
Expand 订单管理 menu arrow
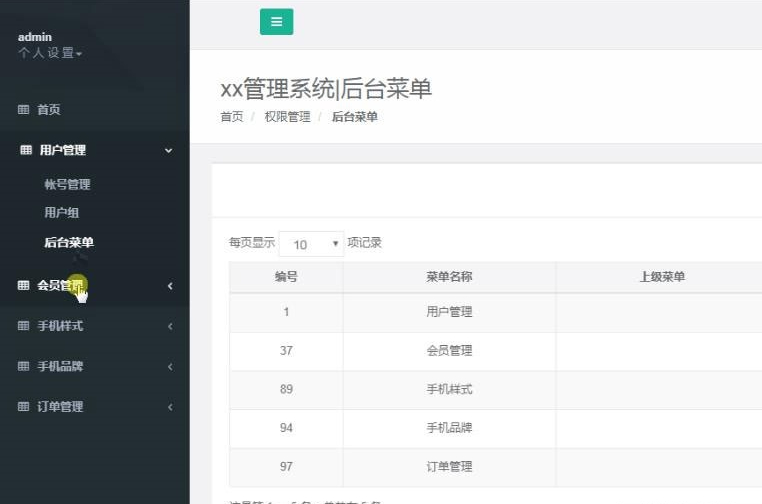(170, 407)
